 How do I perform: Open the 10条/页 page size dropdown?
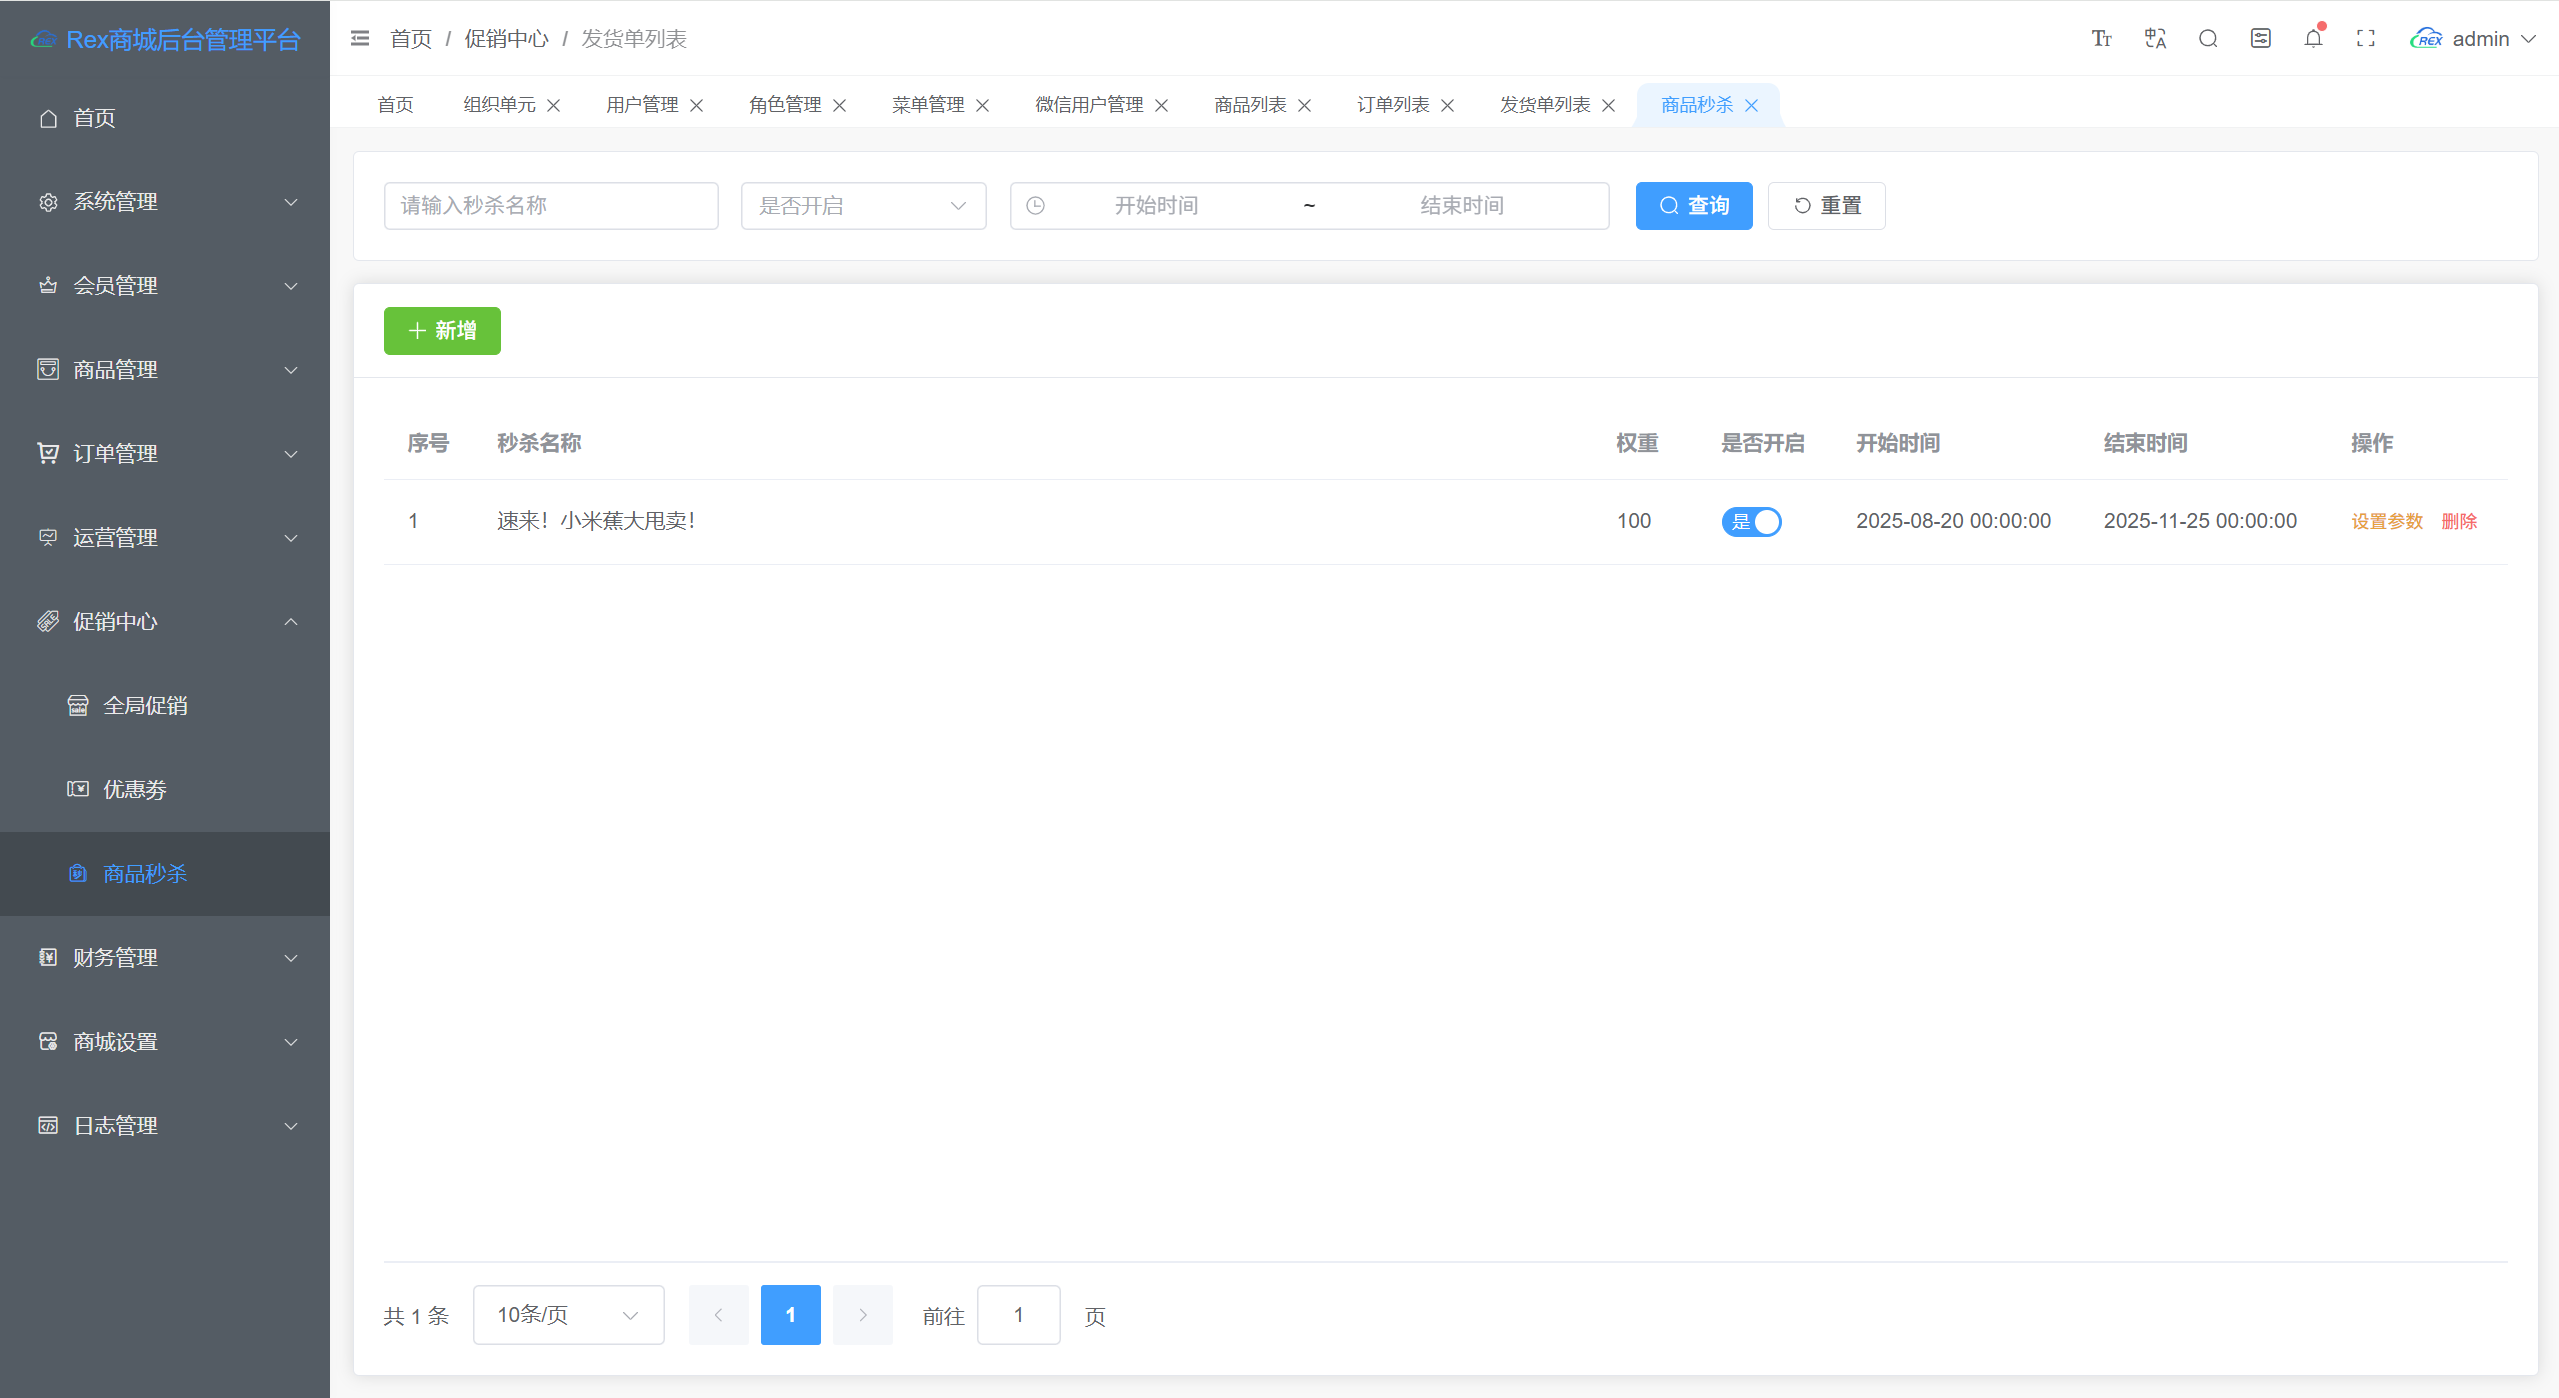(568, 1314)
